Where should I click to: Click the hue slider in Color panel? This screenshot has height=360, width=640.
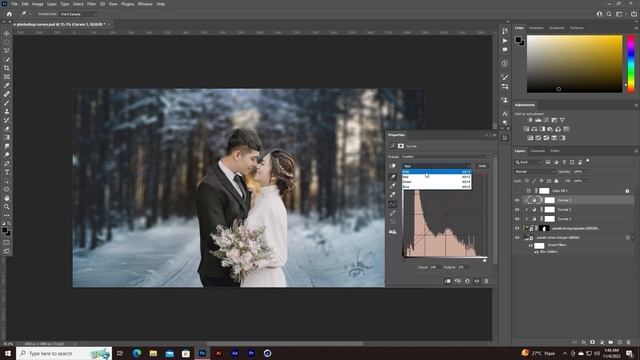[x=631, y=64]
